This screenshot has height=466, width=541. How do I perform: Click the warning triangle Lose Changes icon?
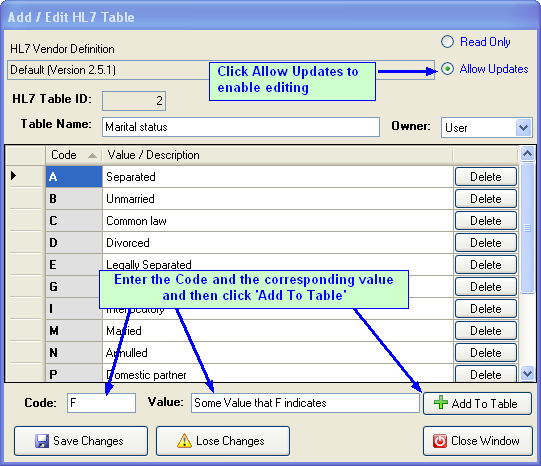[184, 441]
